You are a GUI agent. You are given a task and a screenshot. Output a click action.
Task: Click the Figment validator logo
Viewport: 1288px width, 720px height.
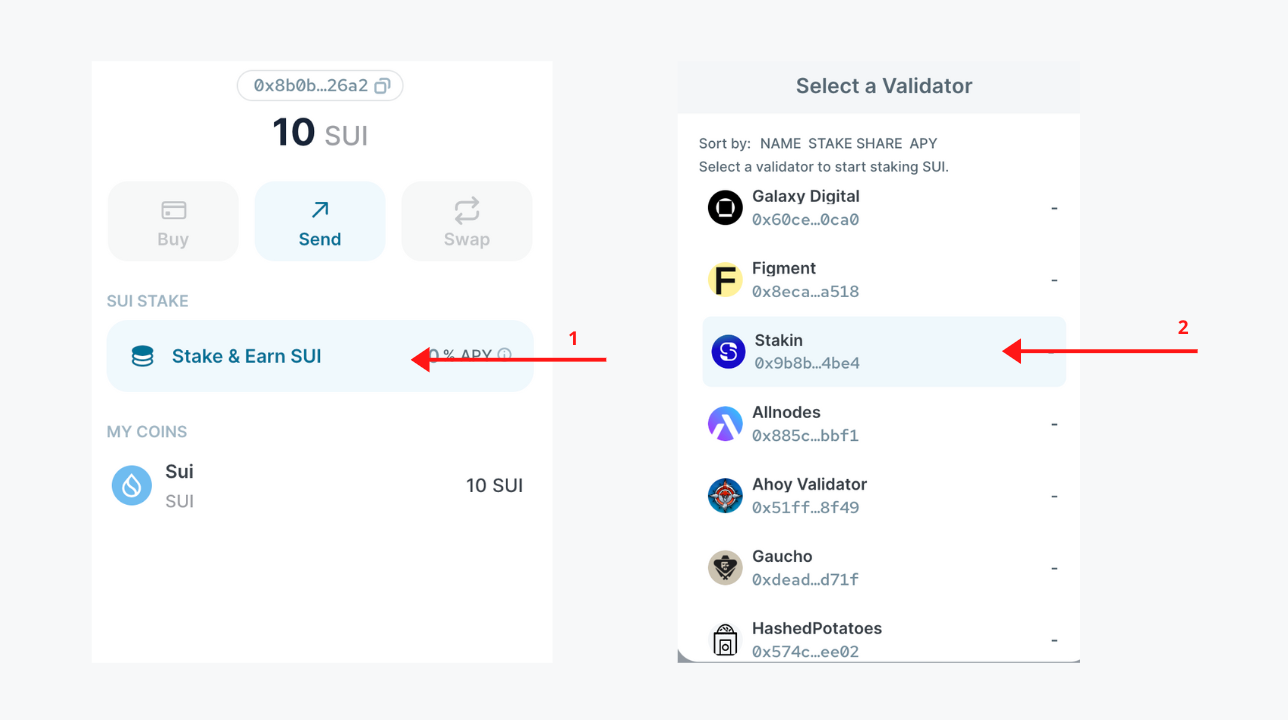(x=725, y=279)
